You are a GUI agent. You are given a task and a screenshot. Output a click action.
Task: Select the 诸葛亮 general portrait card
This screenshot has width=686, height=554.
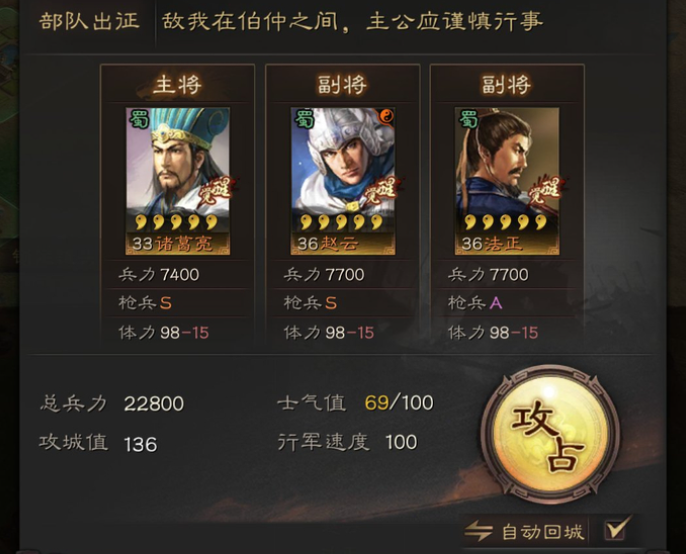178,181
